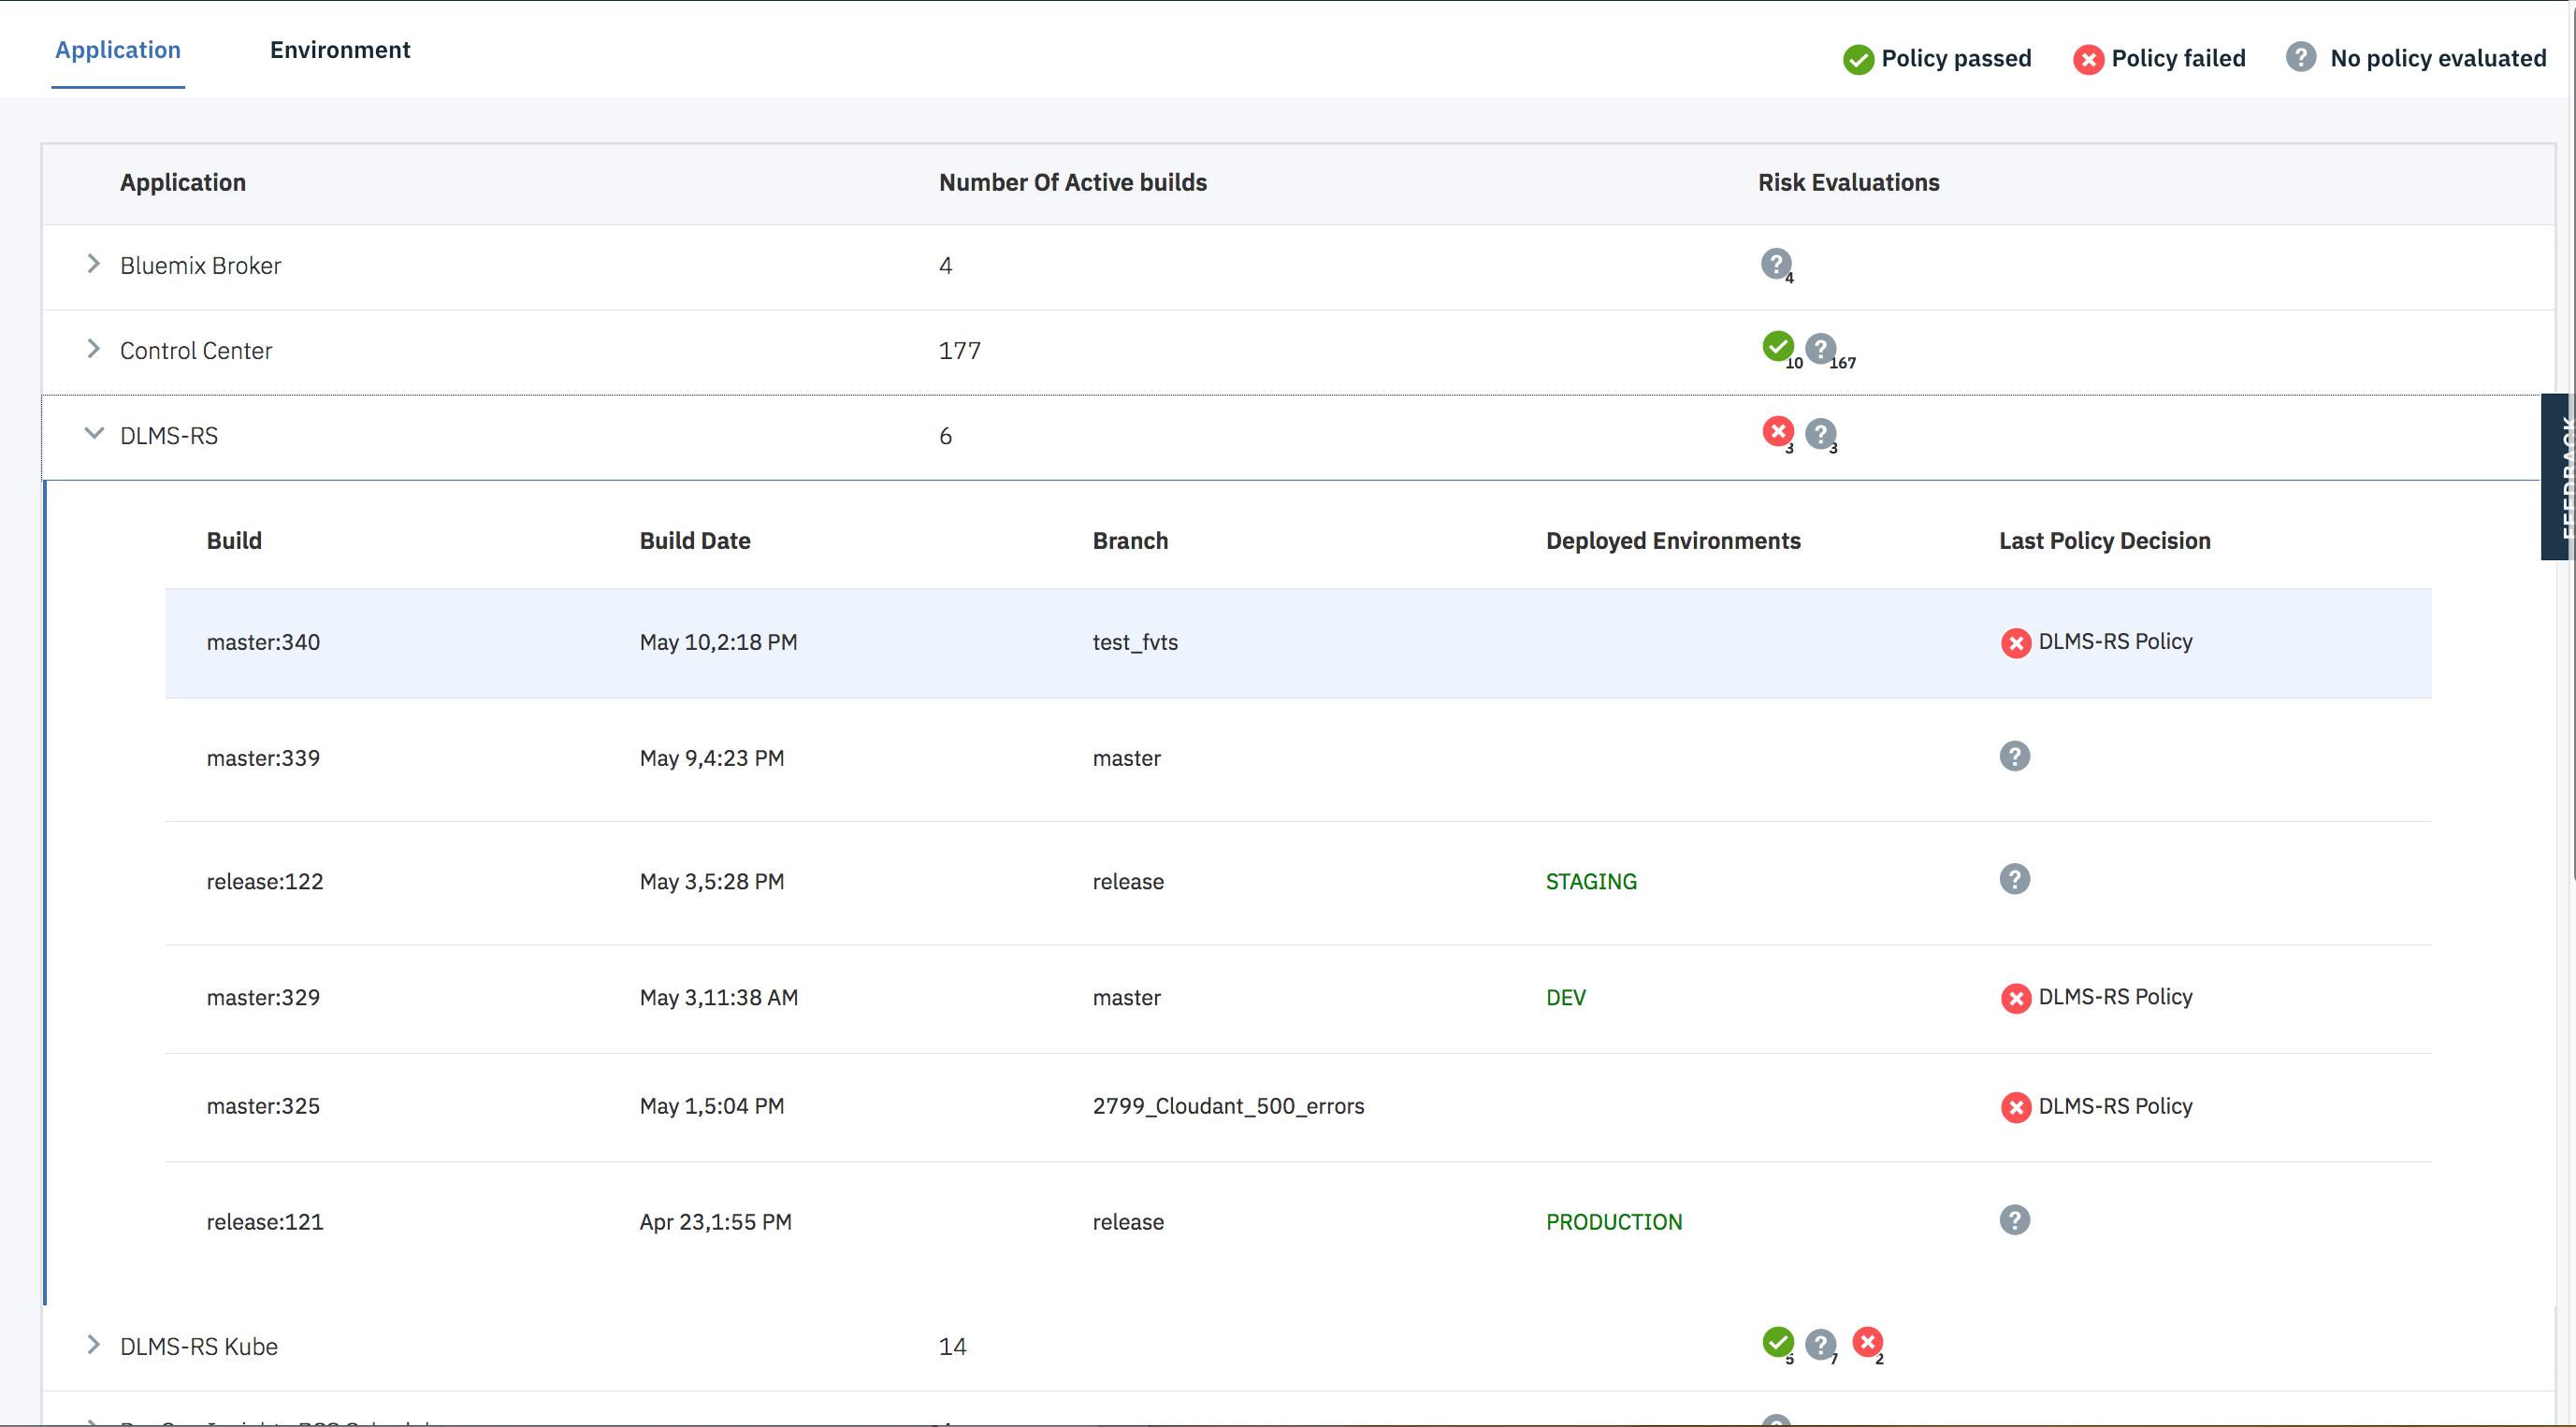Image resolution: width=2576 pixels, height=1427 pixels.
Task: Switch to the Environment tab
Action: tap(339, 50)
